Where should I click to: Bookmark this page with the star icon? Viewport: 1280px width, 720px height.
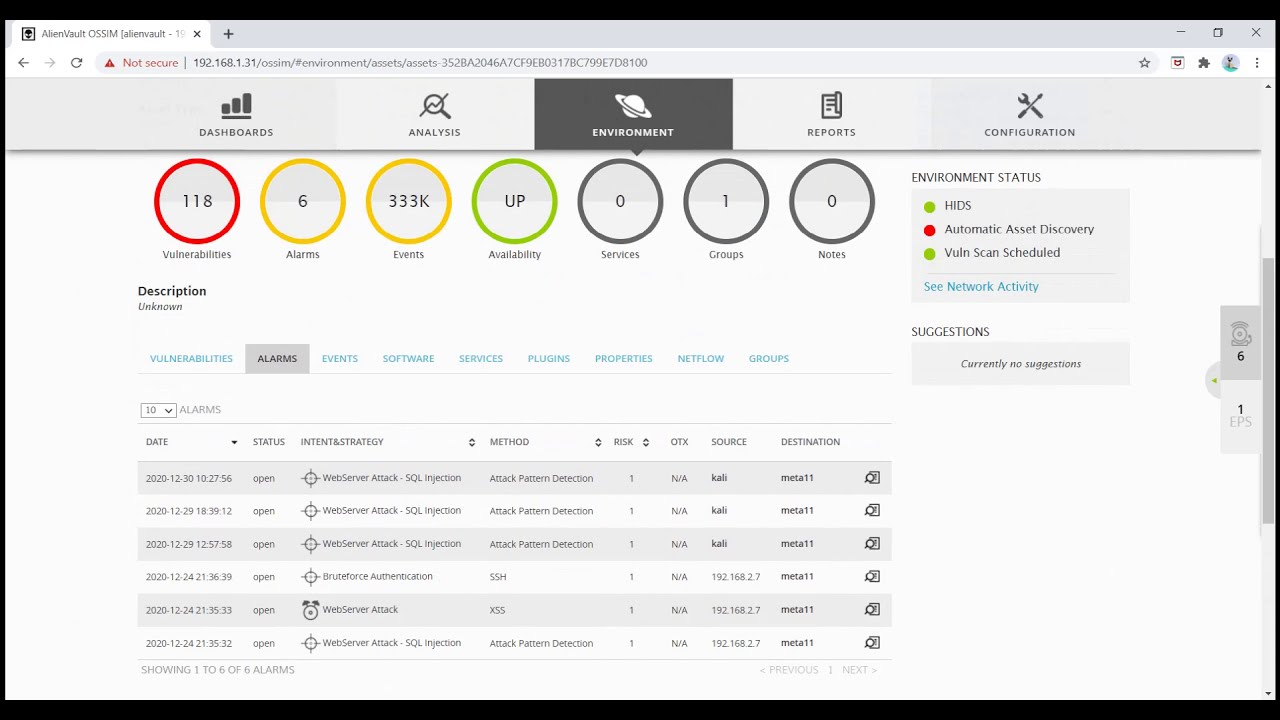[x=1144, y=62]
